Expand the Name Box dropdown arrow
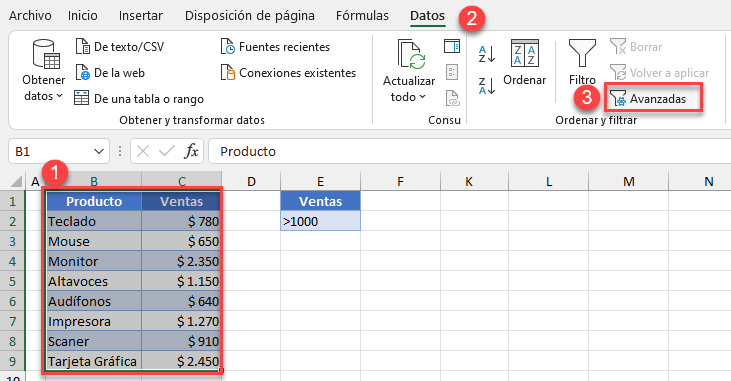This screenshot has height=381, width=731. click(x=98, y=152)
